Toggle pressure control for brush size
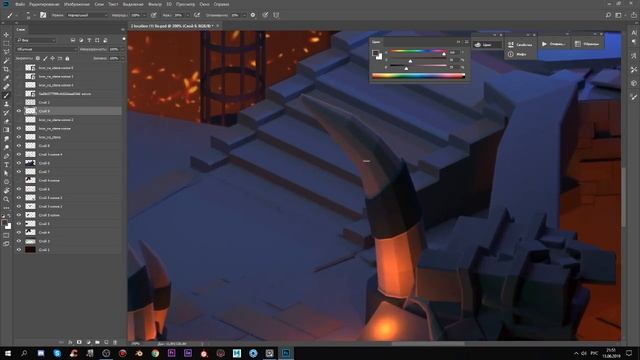The height and width of the screenshot is (360, 640). pyautogui.click(x=265, y=15)
